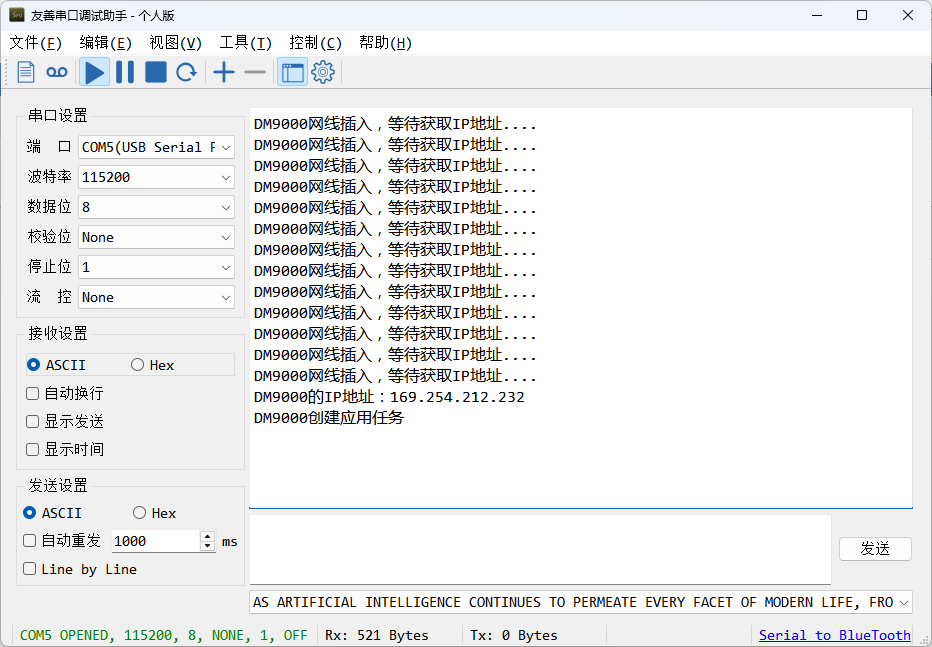Open the 波特率 115200 dropdown
This screenshot has height=647, width=932.
(156, 177)
